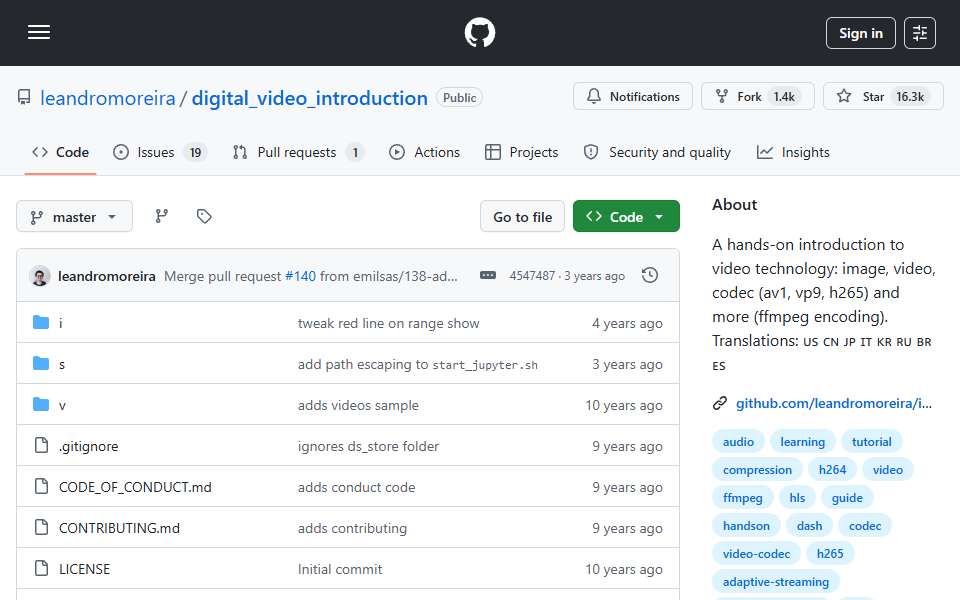Select the compression topic tag
Viewport: 960px width, 600px height.
[x=757, y=470]
